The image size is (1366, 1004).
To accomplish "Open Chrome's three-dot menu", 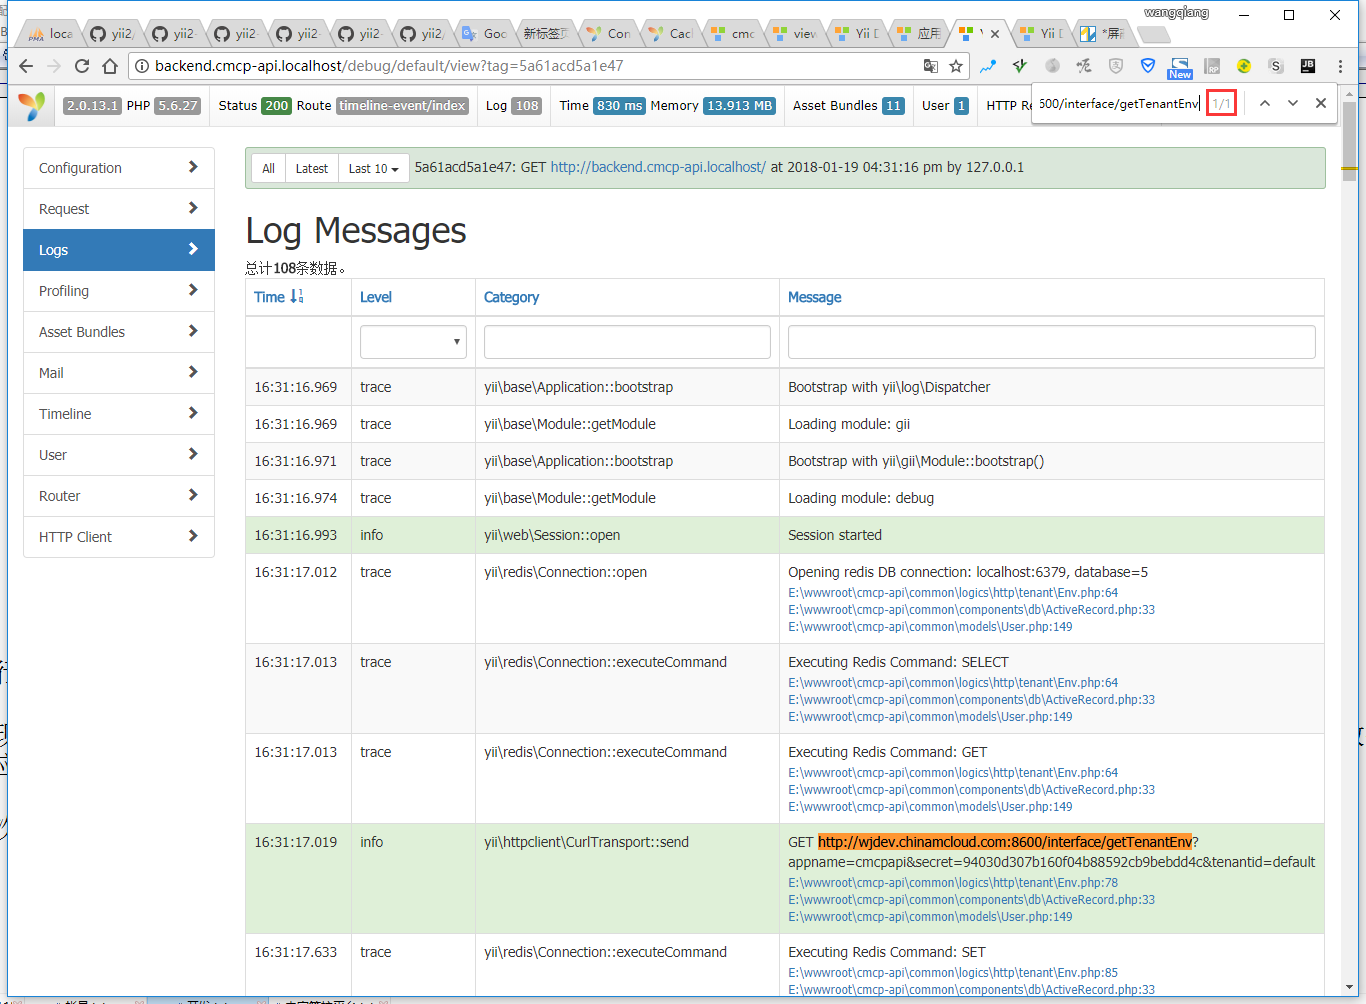I will 1340,66.
